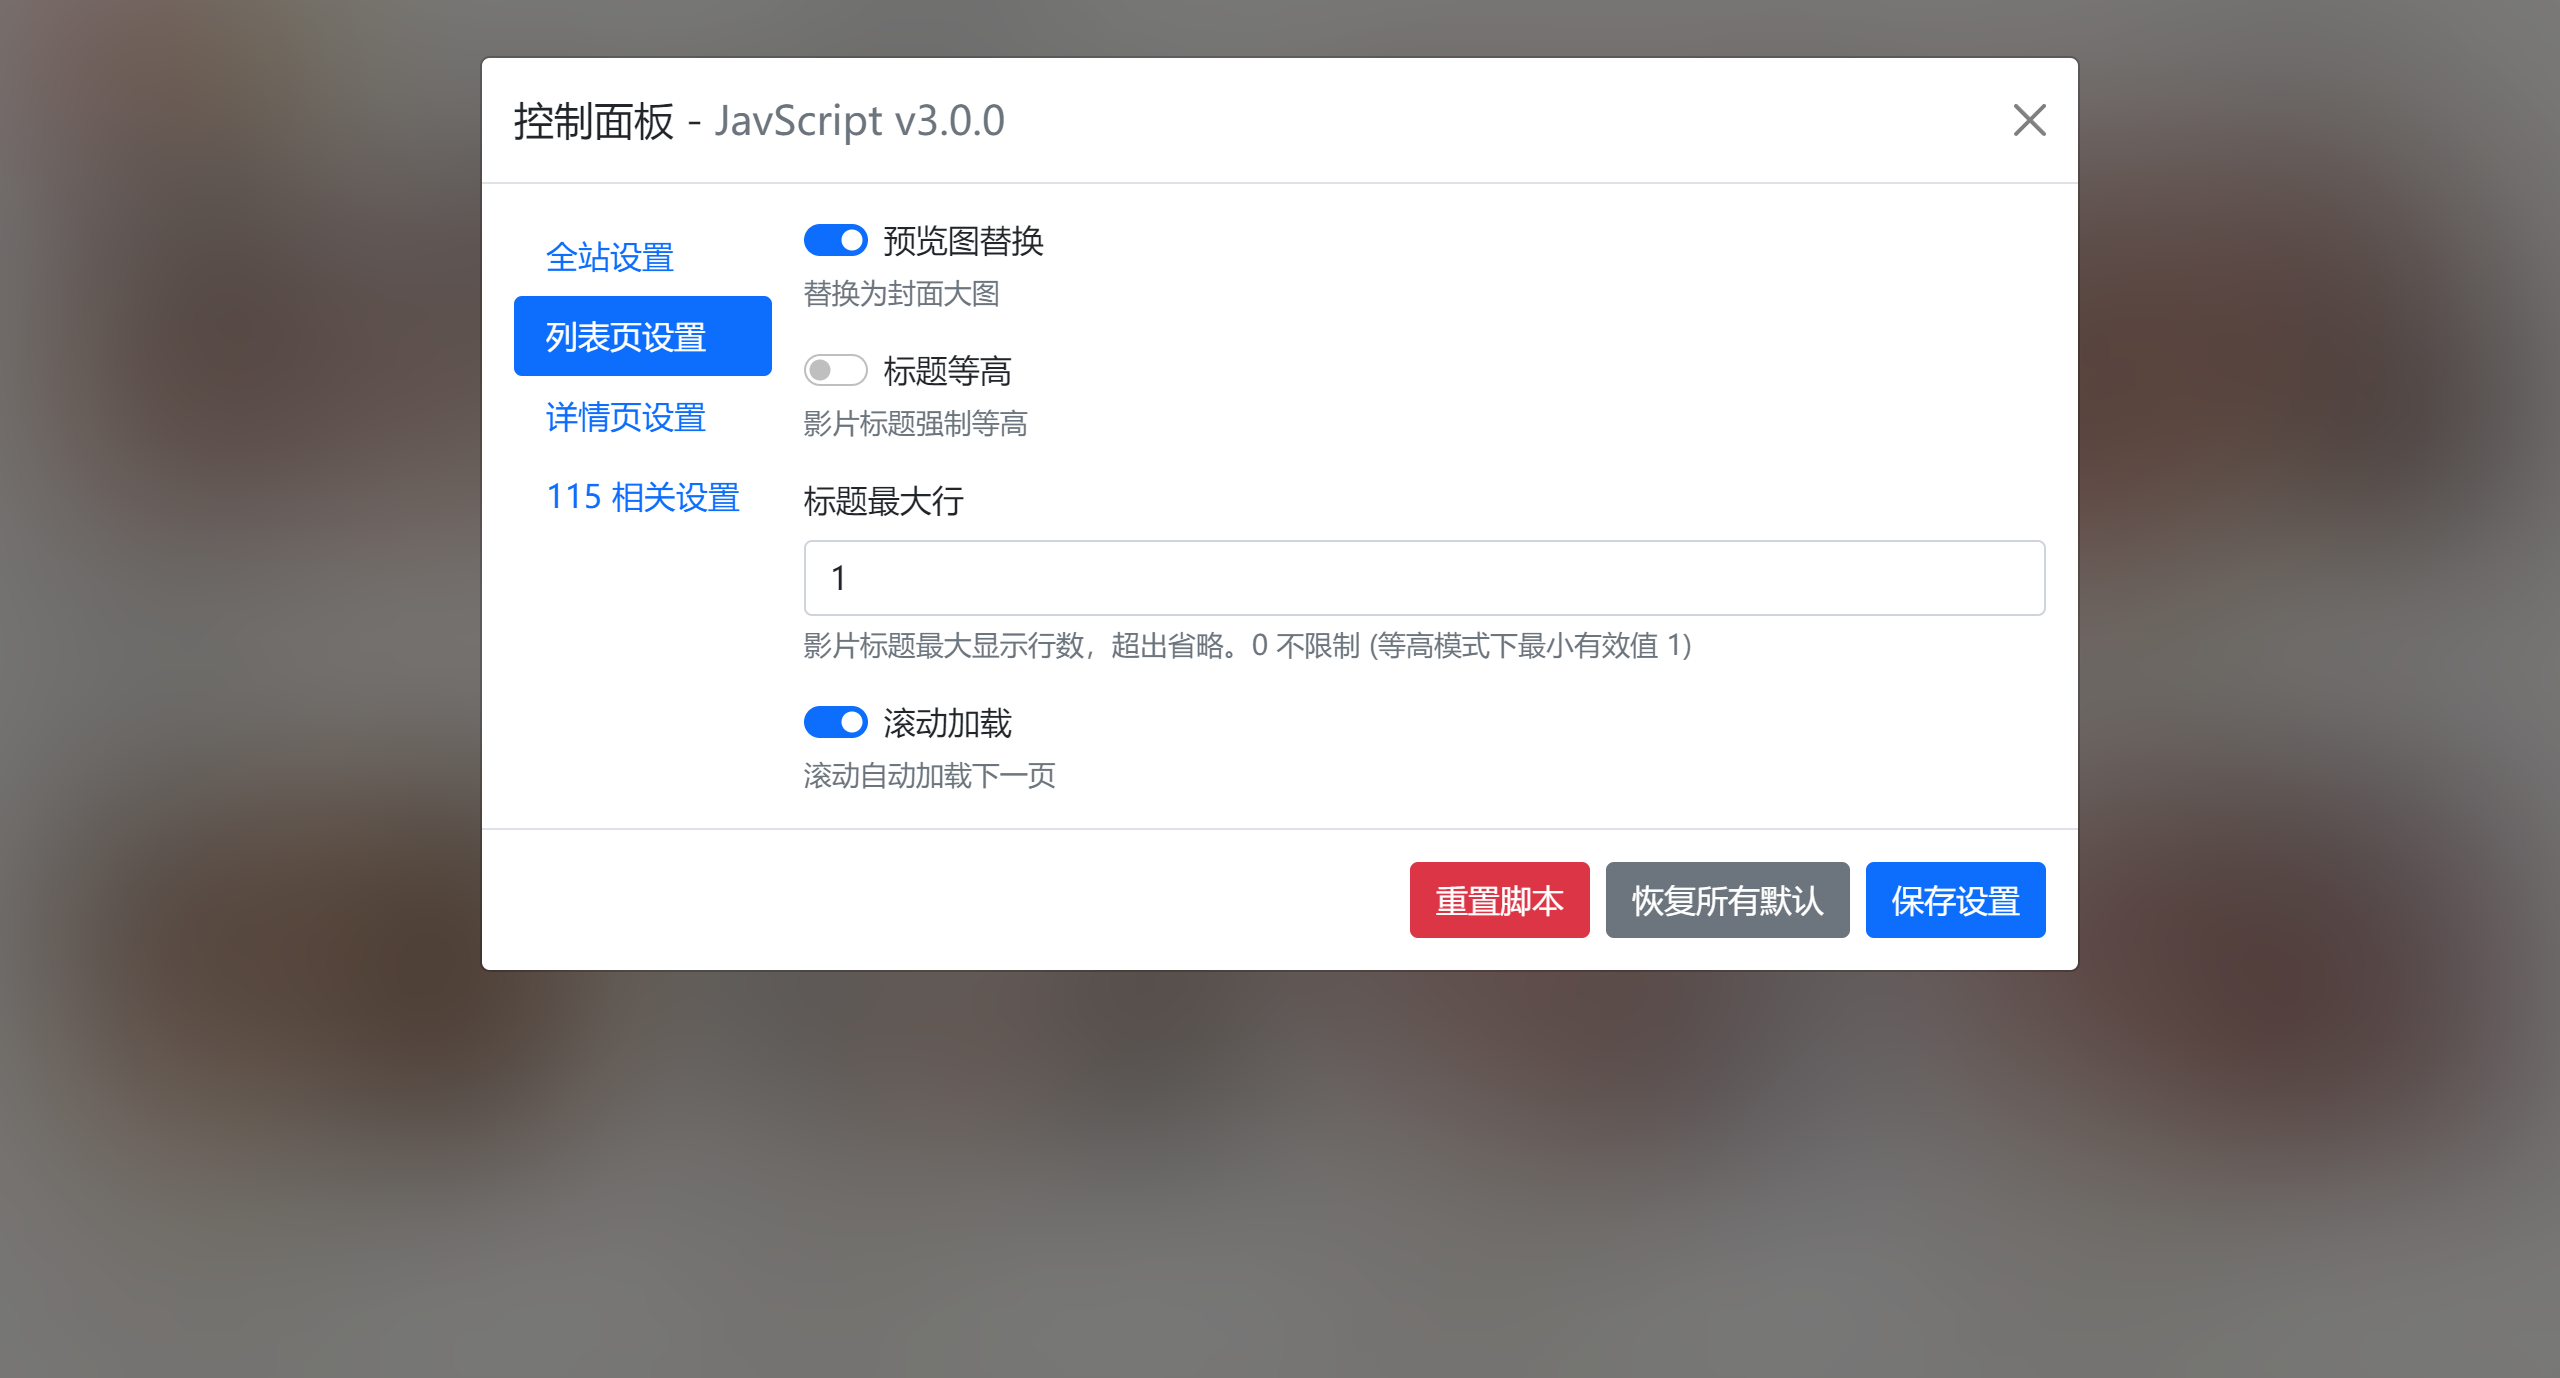2560x1378 pixels.
Task: Open the 115 相关设置 tab
Action: (x=643, y=497)
